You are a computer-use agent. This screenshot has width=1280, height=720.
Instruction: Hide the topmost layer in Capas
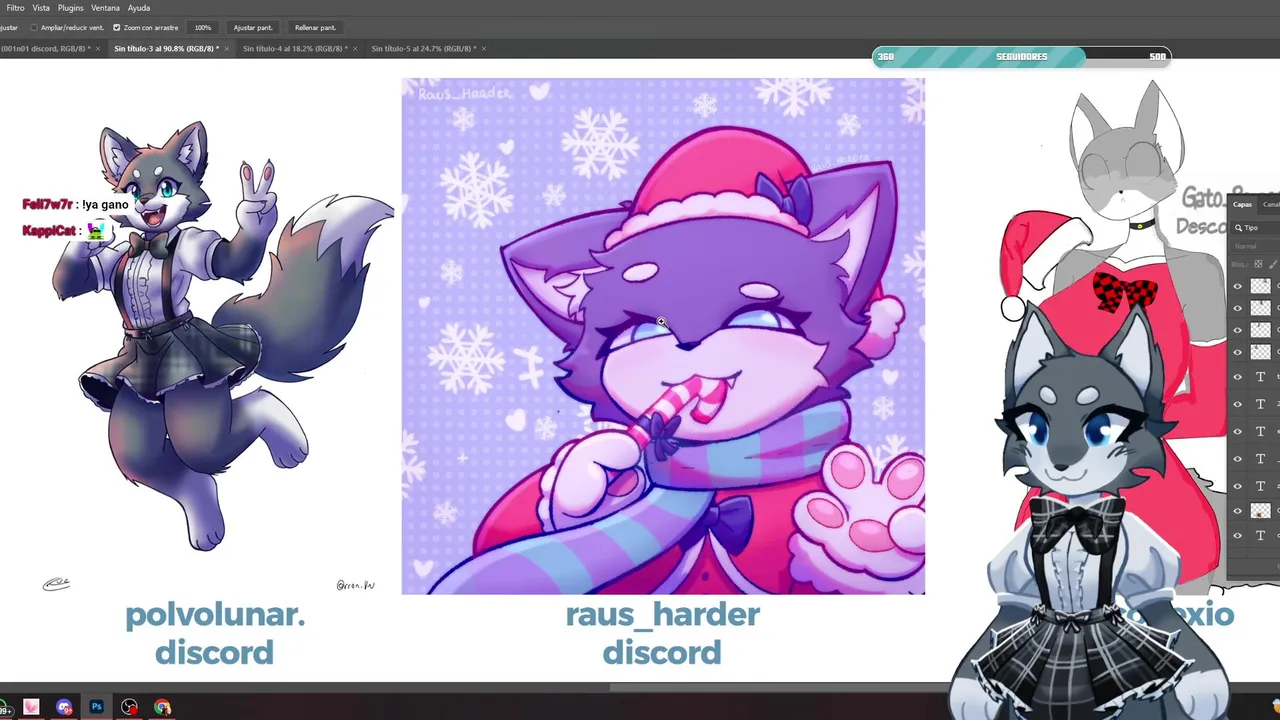click(x=1237, y=286)
